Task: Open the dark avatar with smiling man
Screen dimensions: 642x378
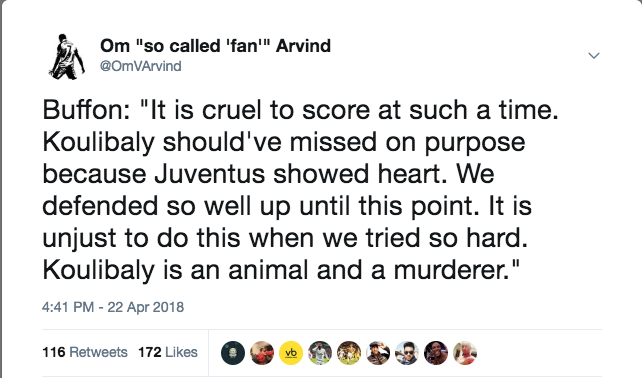Action: pos(436,353)
